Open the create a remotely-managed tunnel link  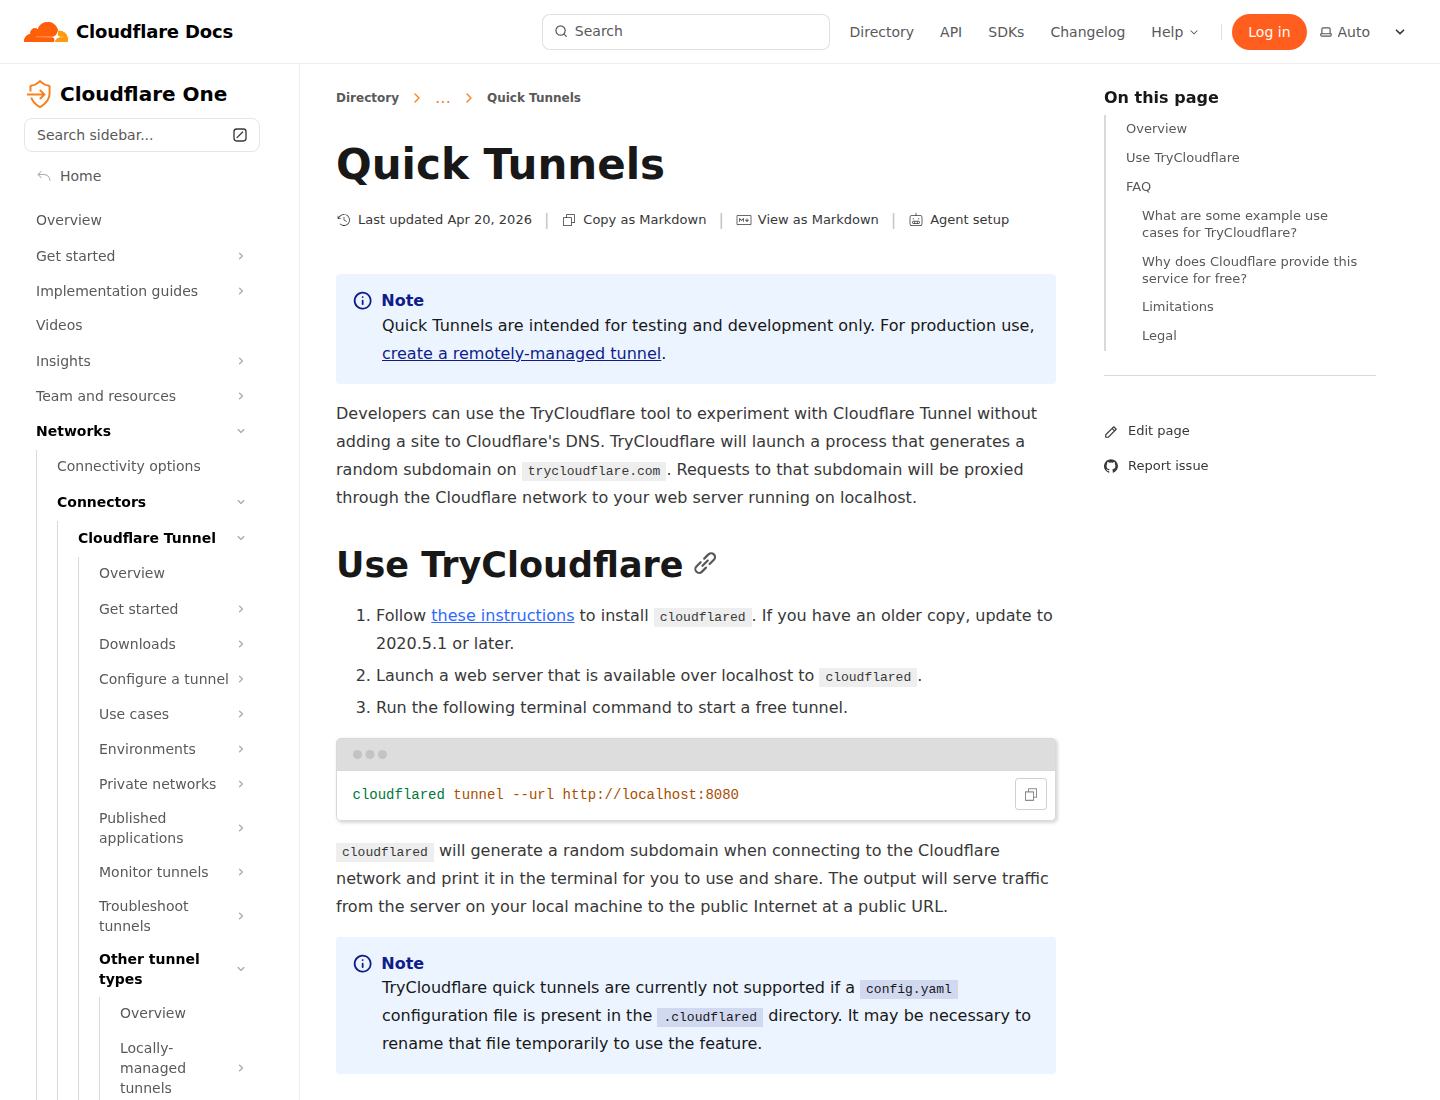[x=521, y=353]
